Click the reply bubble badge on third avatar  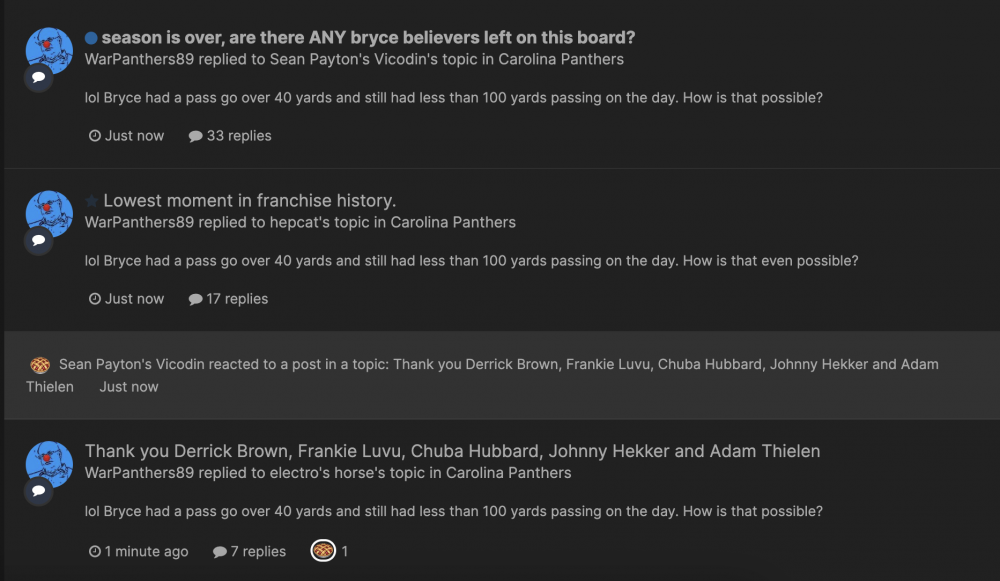[x=38, y=491]
